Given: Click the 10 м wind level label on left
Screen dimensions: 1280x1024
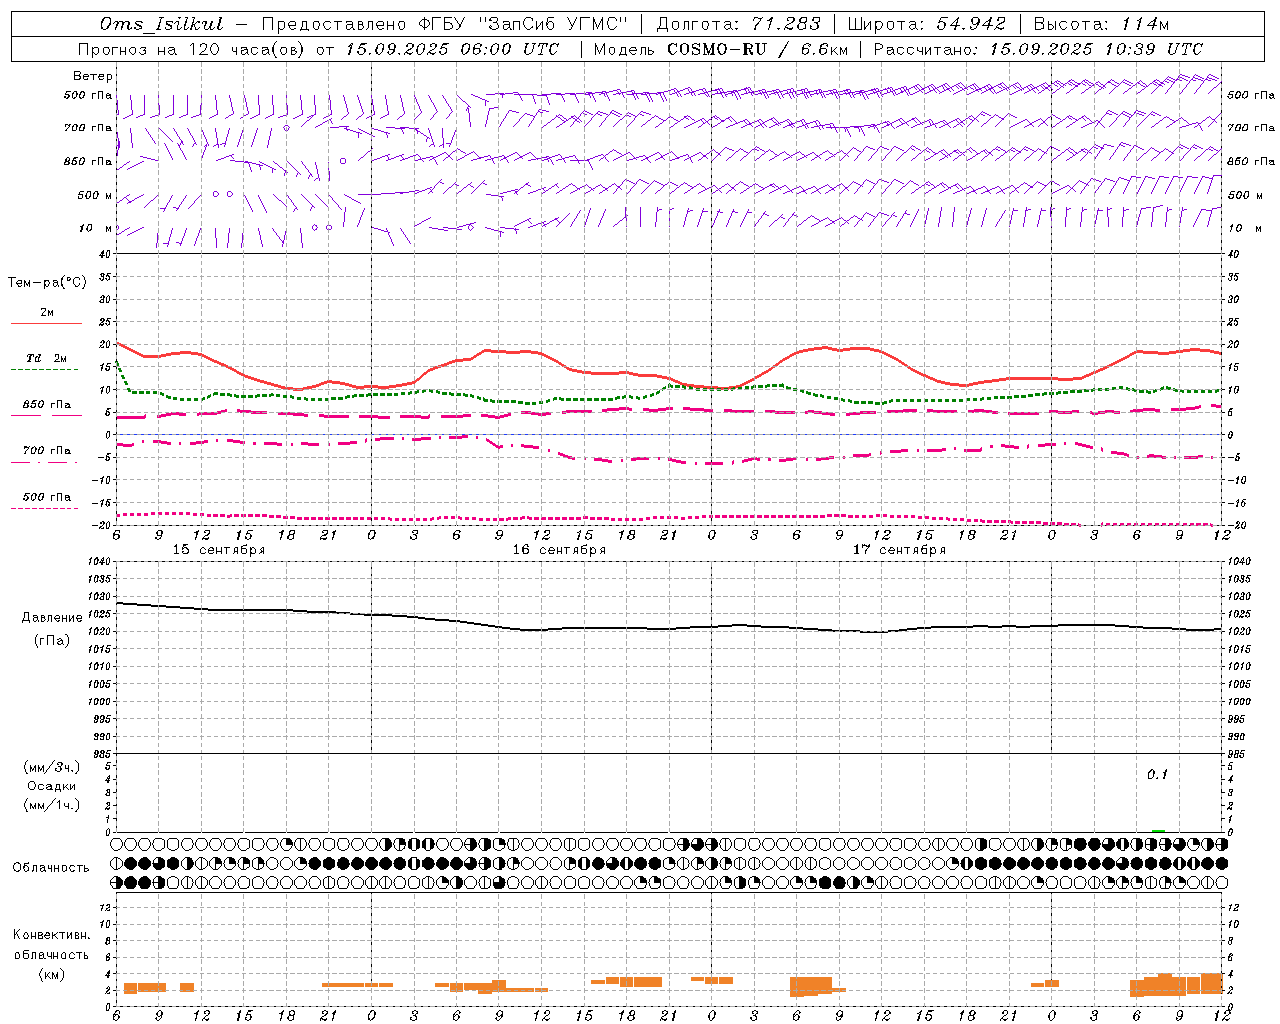Looking at the screenshot, I should [x=96, y=228].
